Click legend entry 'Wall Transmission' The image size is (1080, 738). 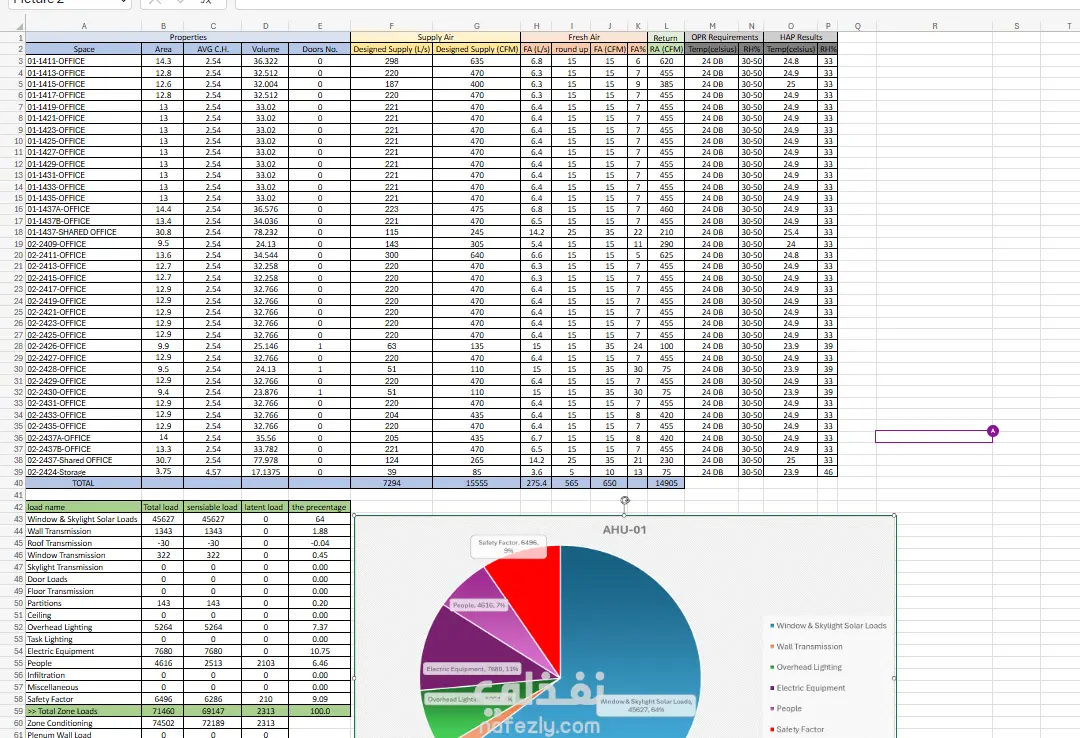[809, 646]
